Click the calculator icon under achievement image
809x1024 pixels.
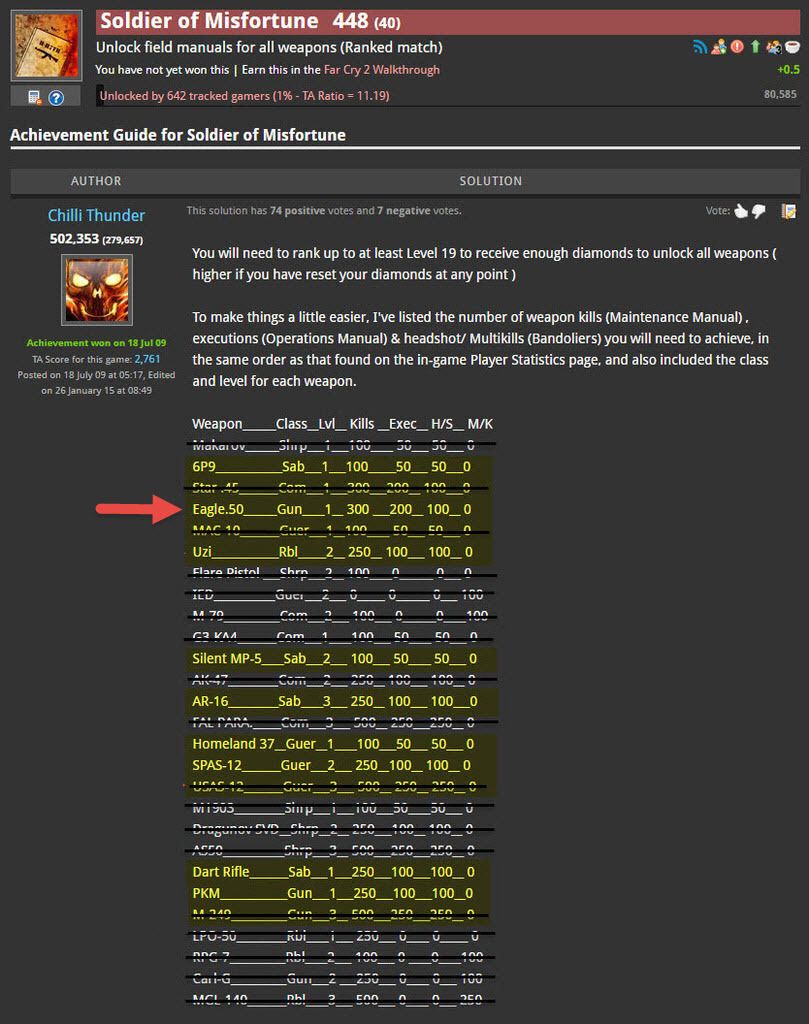[x=35, y=97]
